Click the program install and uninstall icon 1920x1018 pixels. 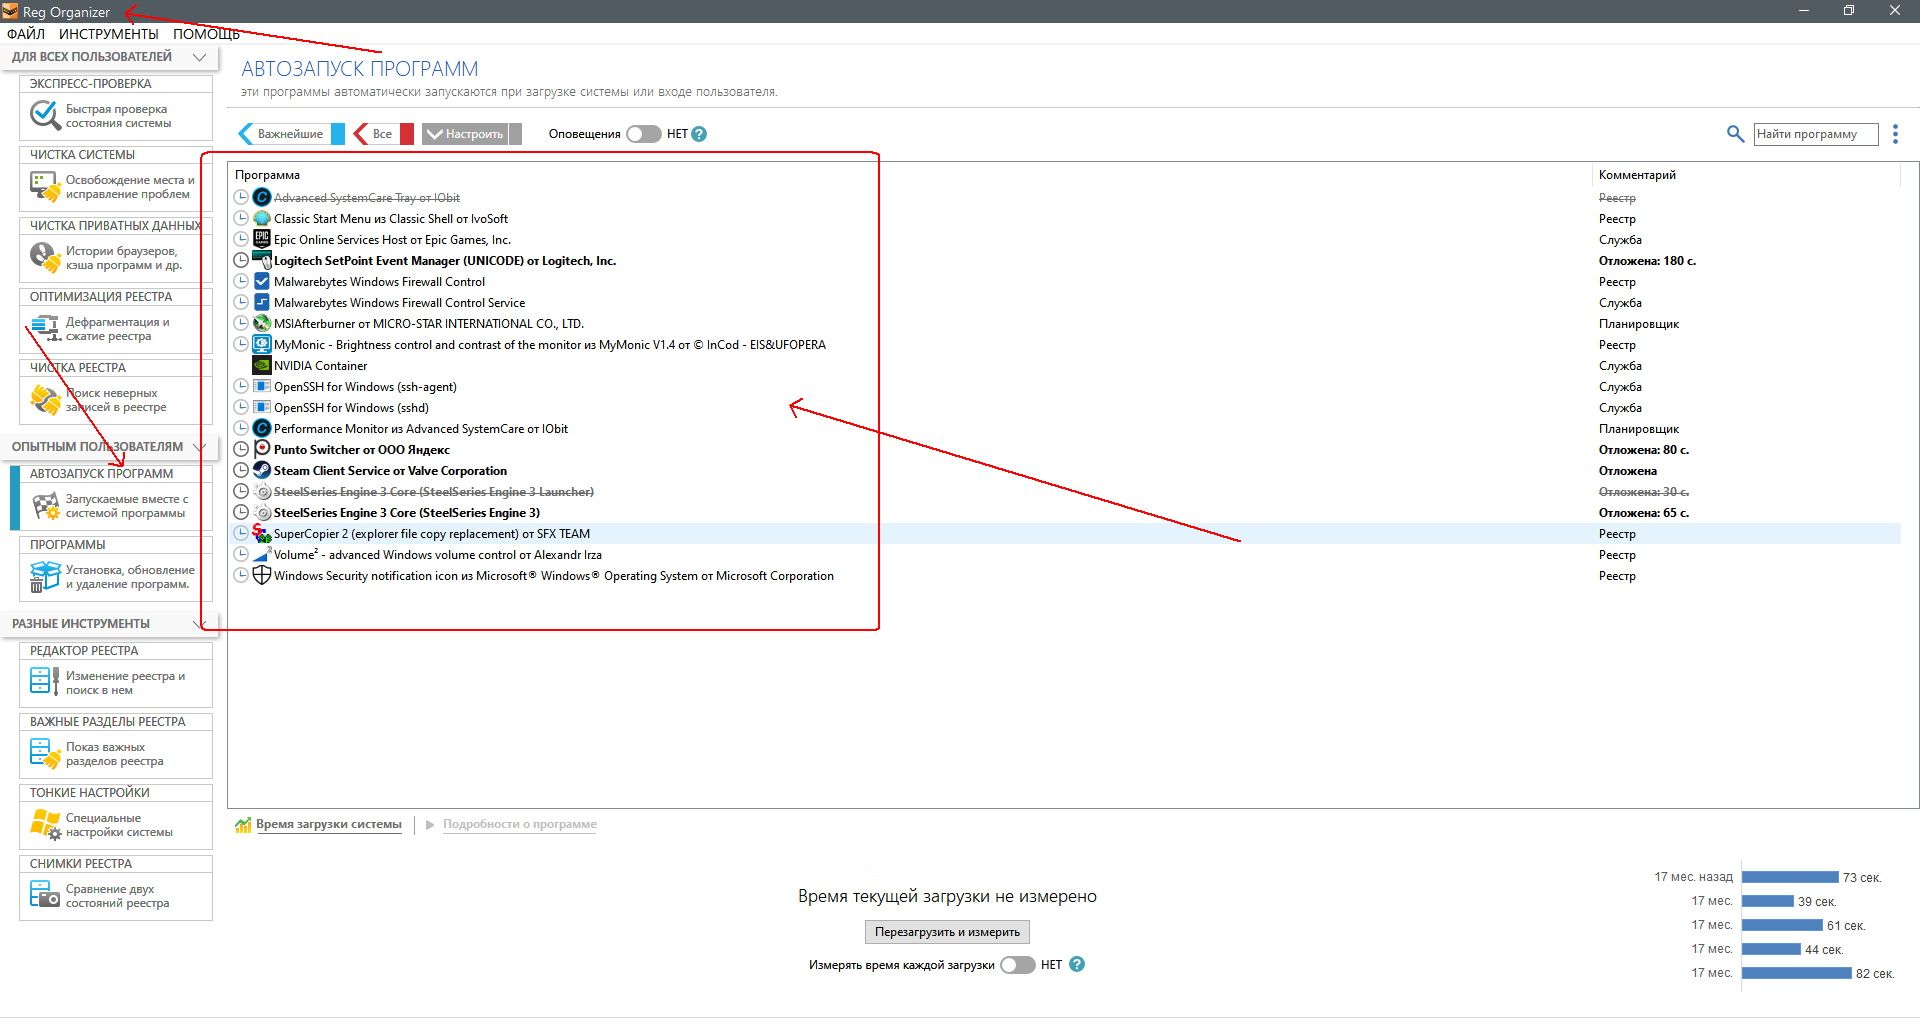click(x=45, y=577)
